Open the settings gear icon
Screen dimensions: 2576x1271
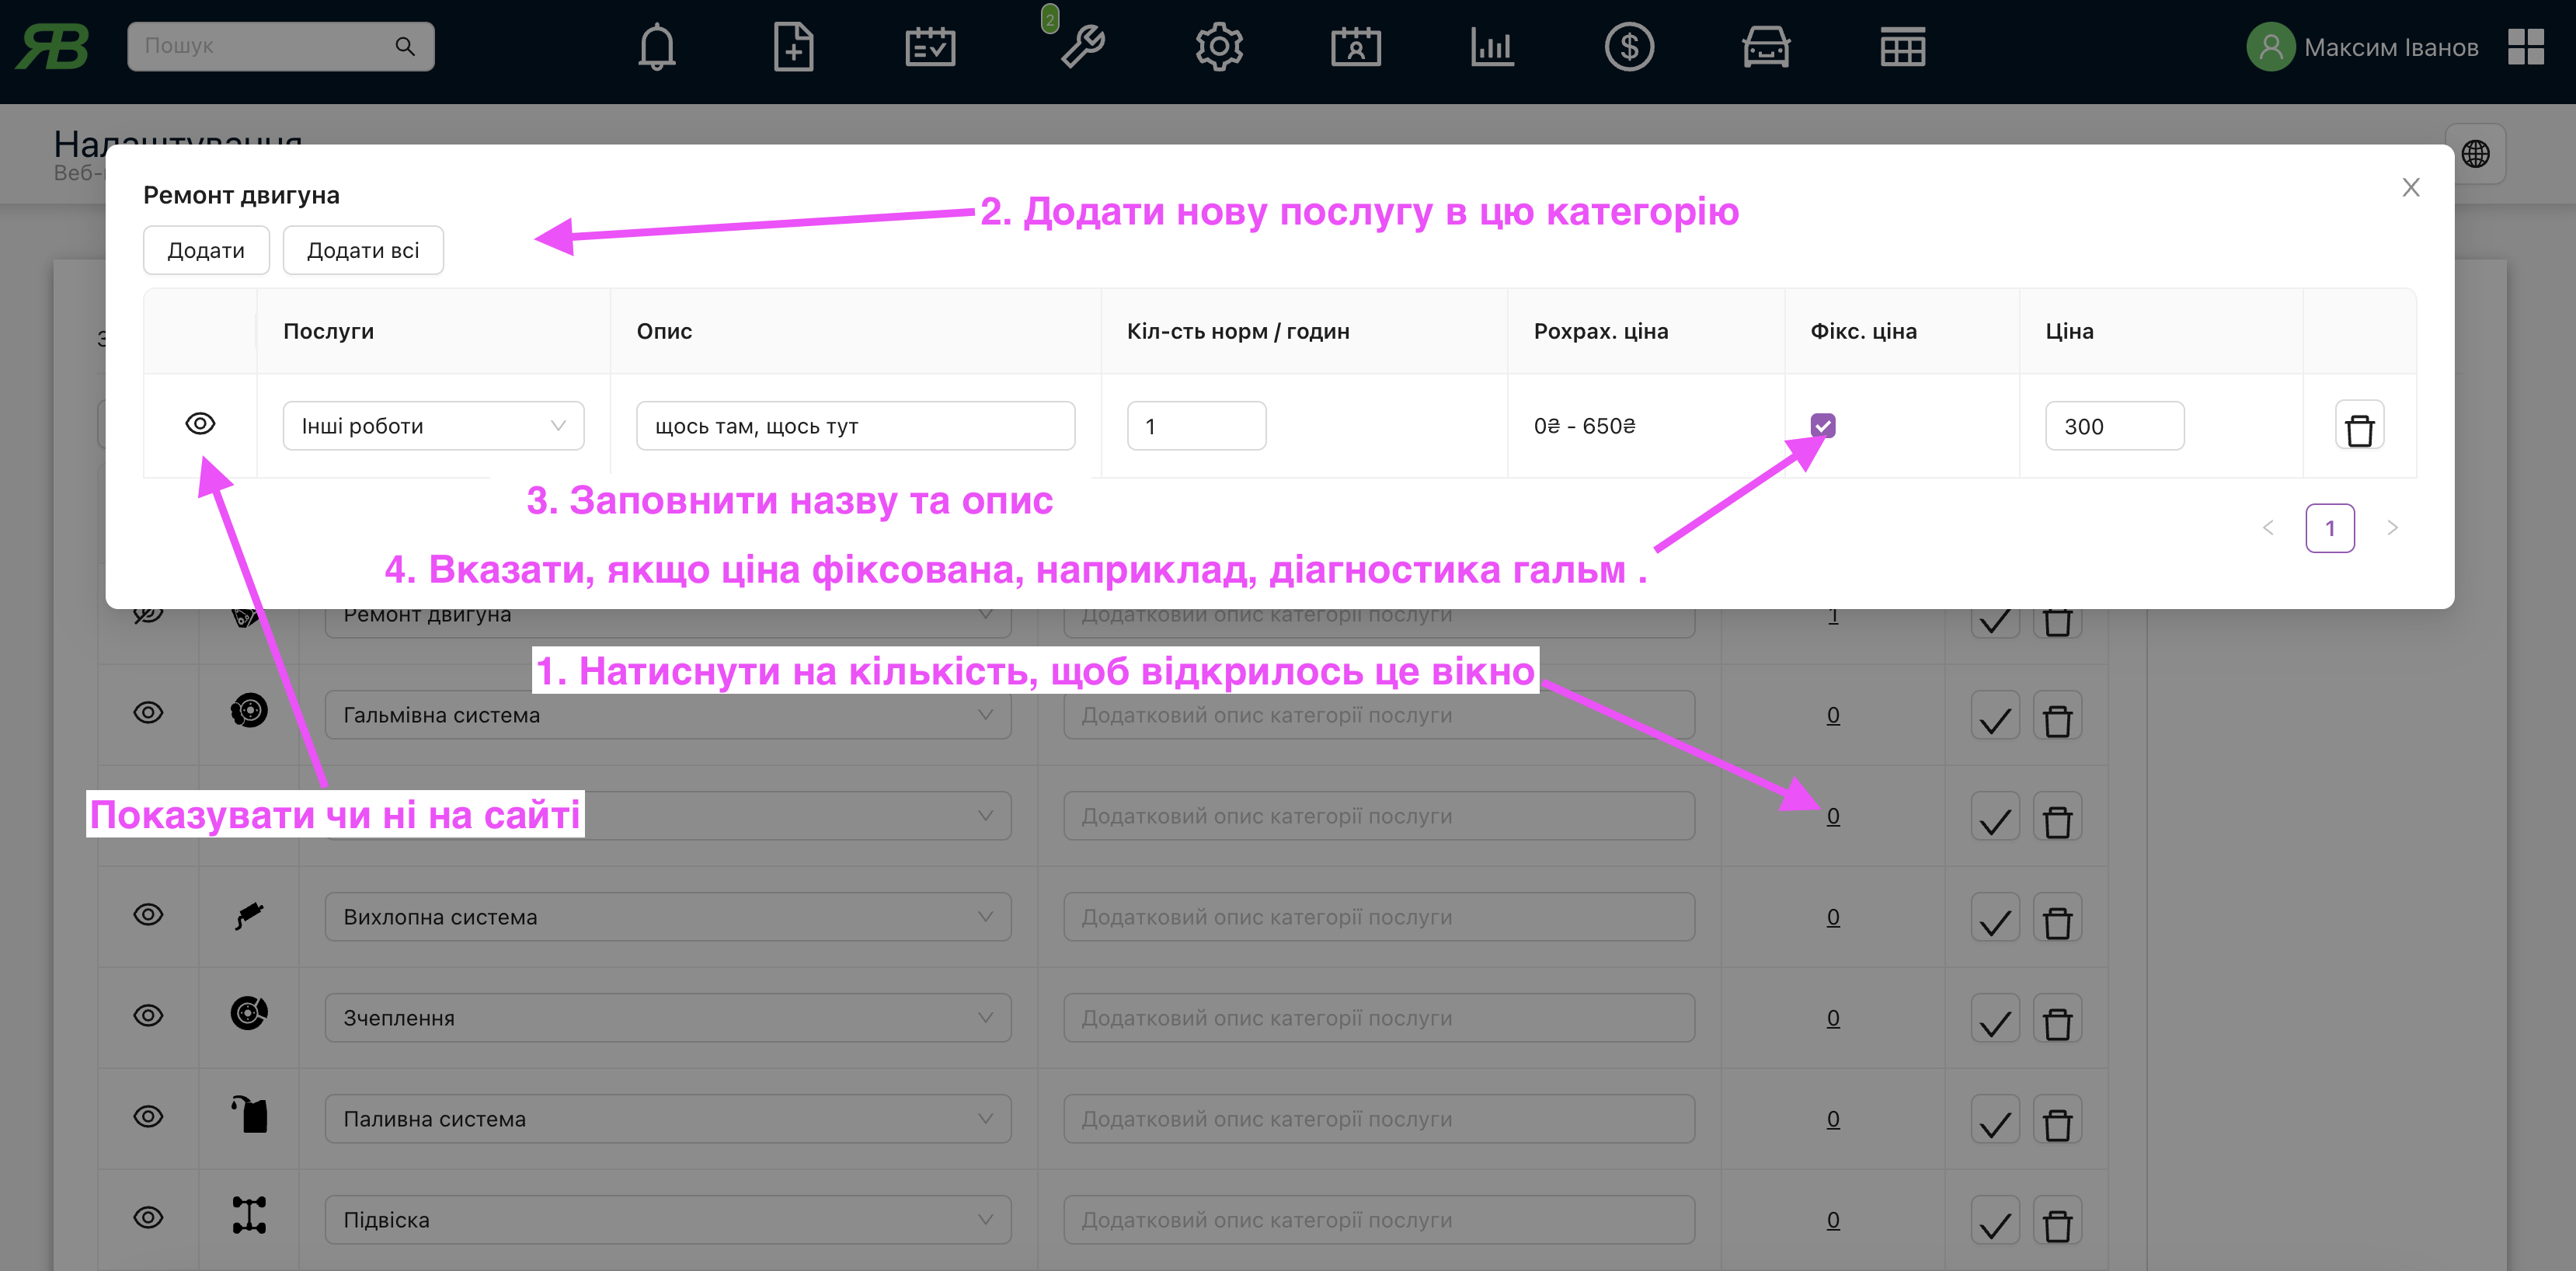(x=1219, y=47)
